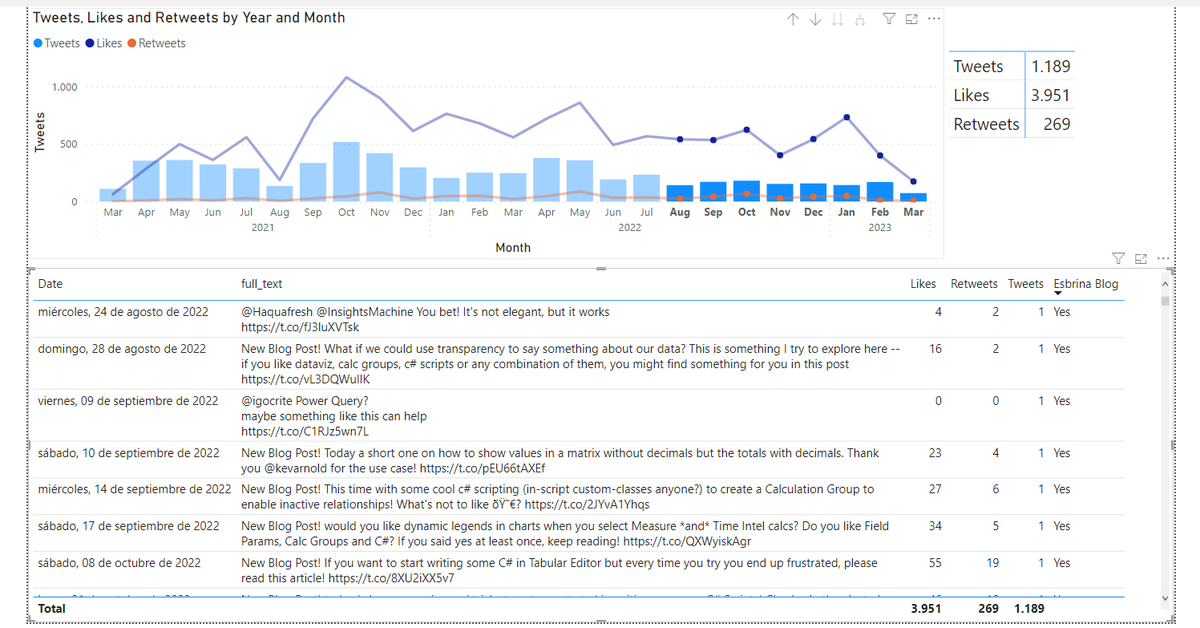Click row dated sábado, 08 de octubre de 2022

(x=578, y=570)
